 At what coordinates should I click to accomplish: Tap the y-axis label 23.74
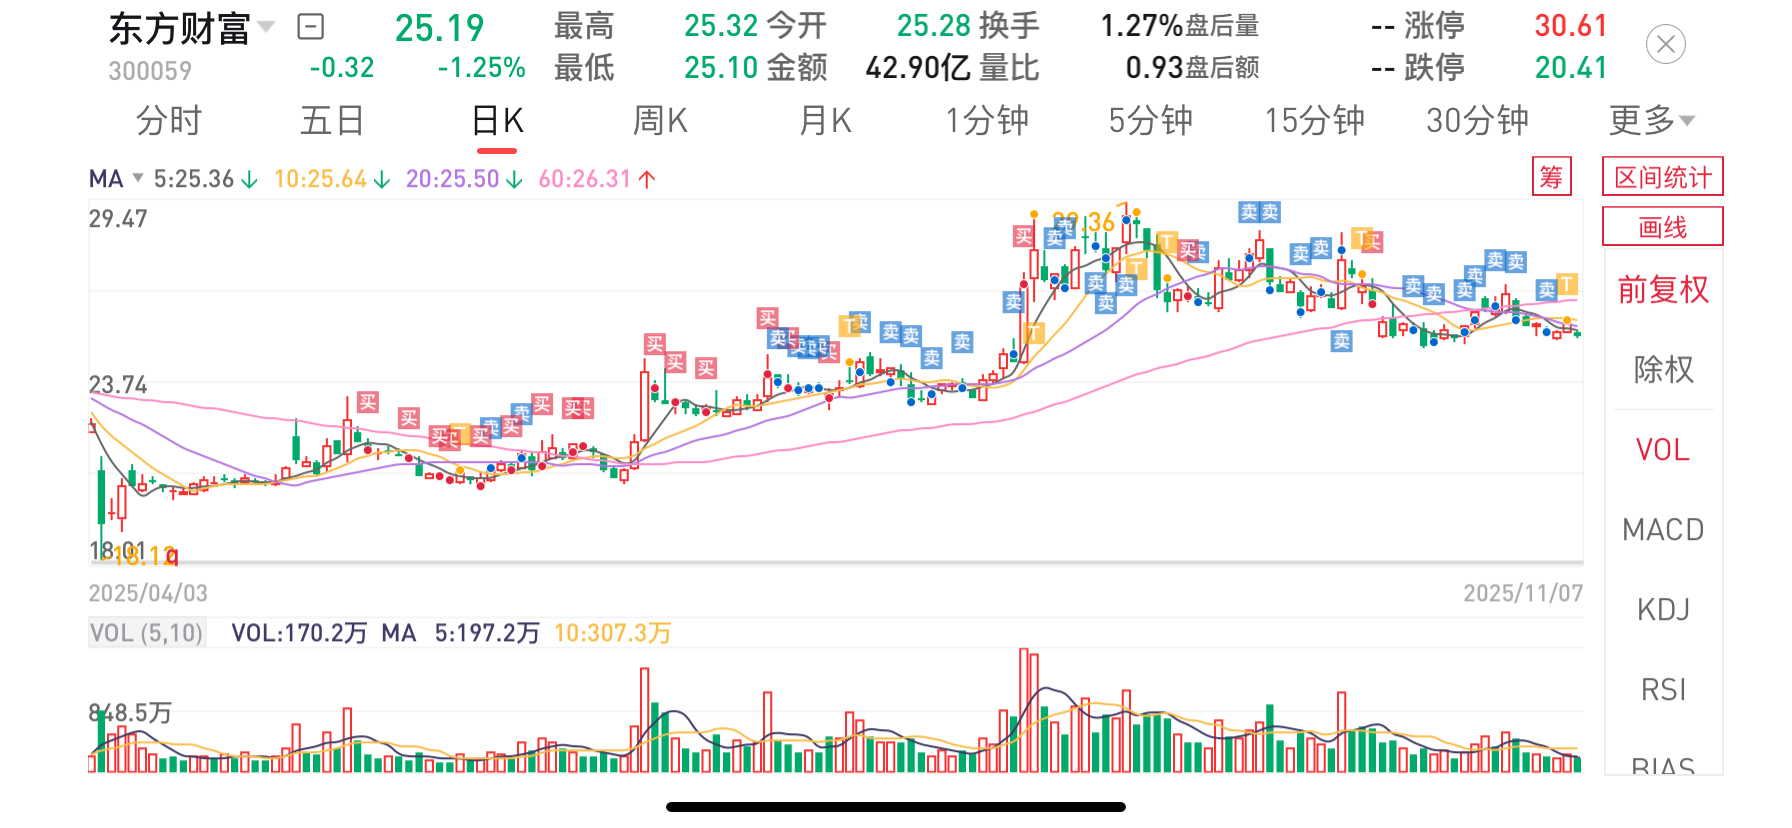coord(118,385)
